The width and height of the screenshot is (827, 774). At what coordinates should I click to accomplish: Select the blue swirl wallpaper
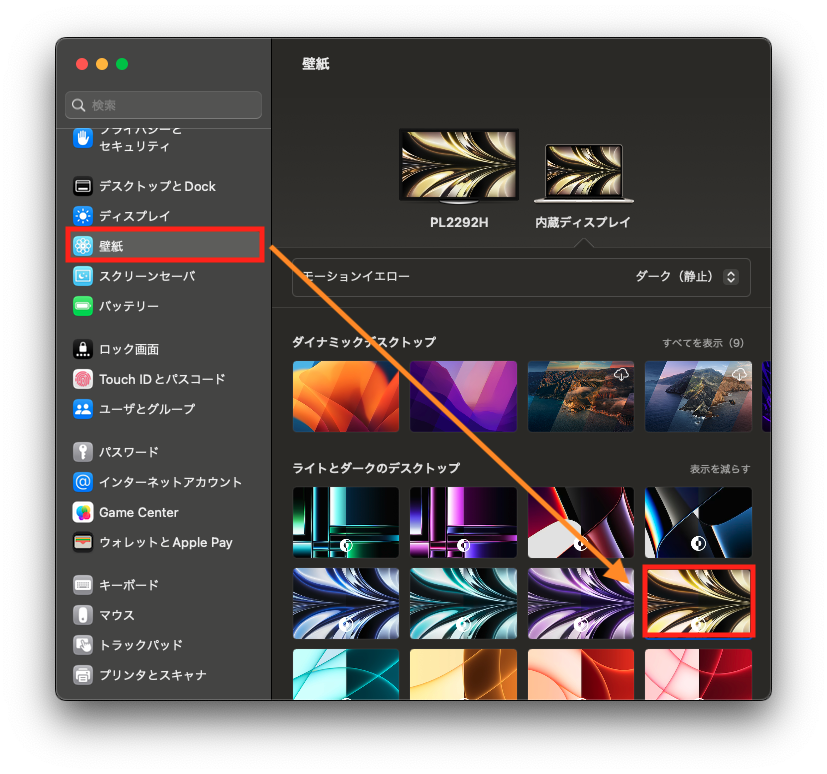[x=346, y=603]
